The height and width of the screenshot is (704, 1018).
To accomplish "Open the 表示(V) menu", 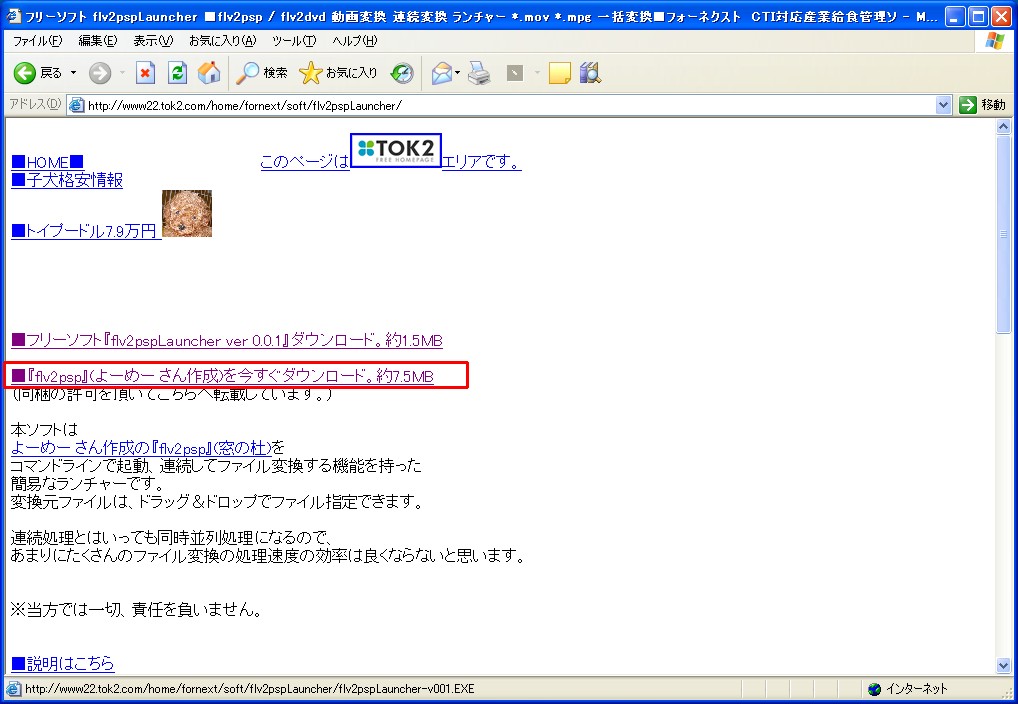I will [153, 41].
